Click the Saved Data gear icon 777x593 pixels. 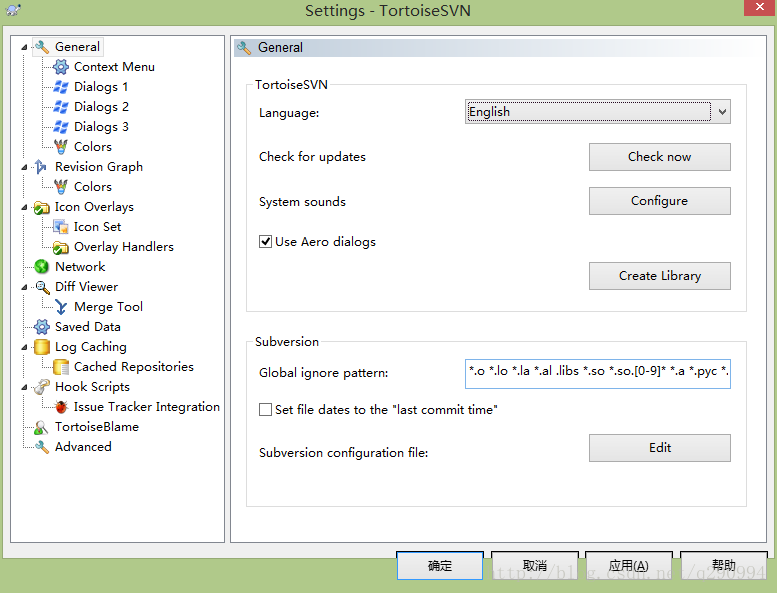(x=42, y=327)
